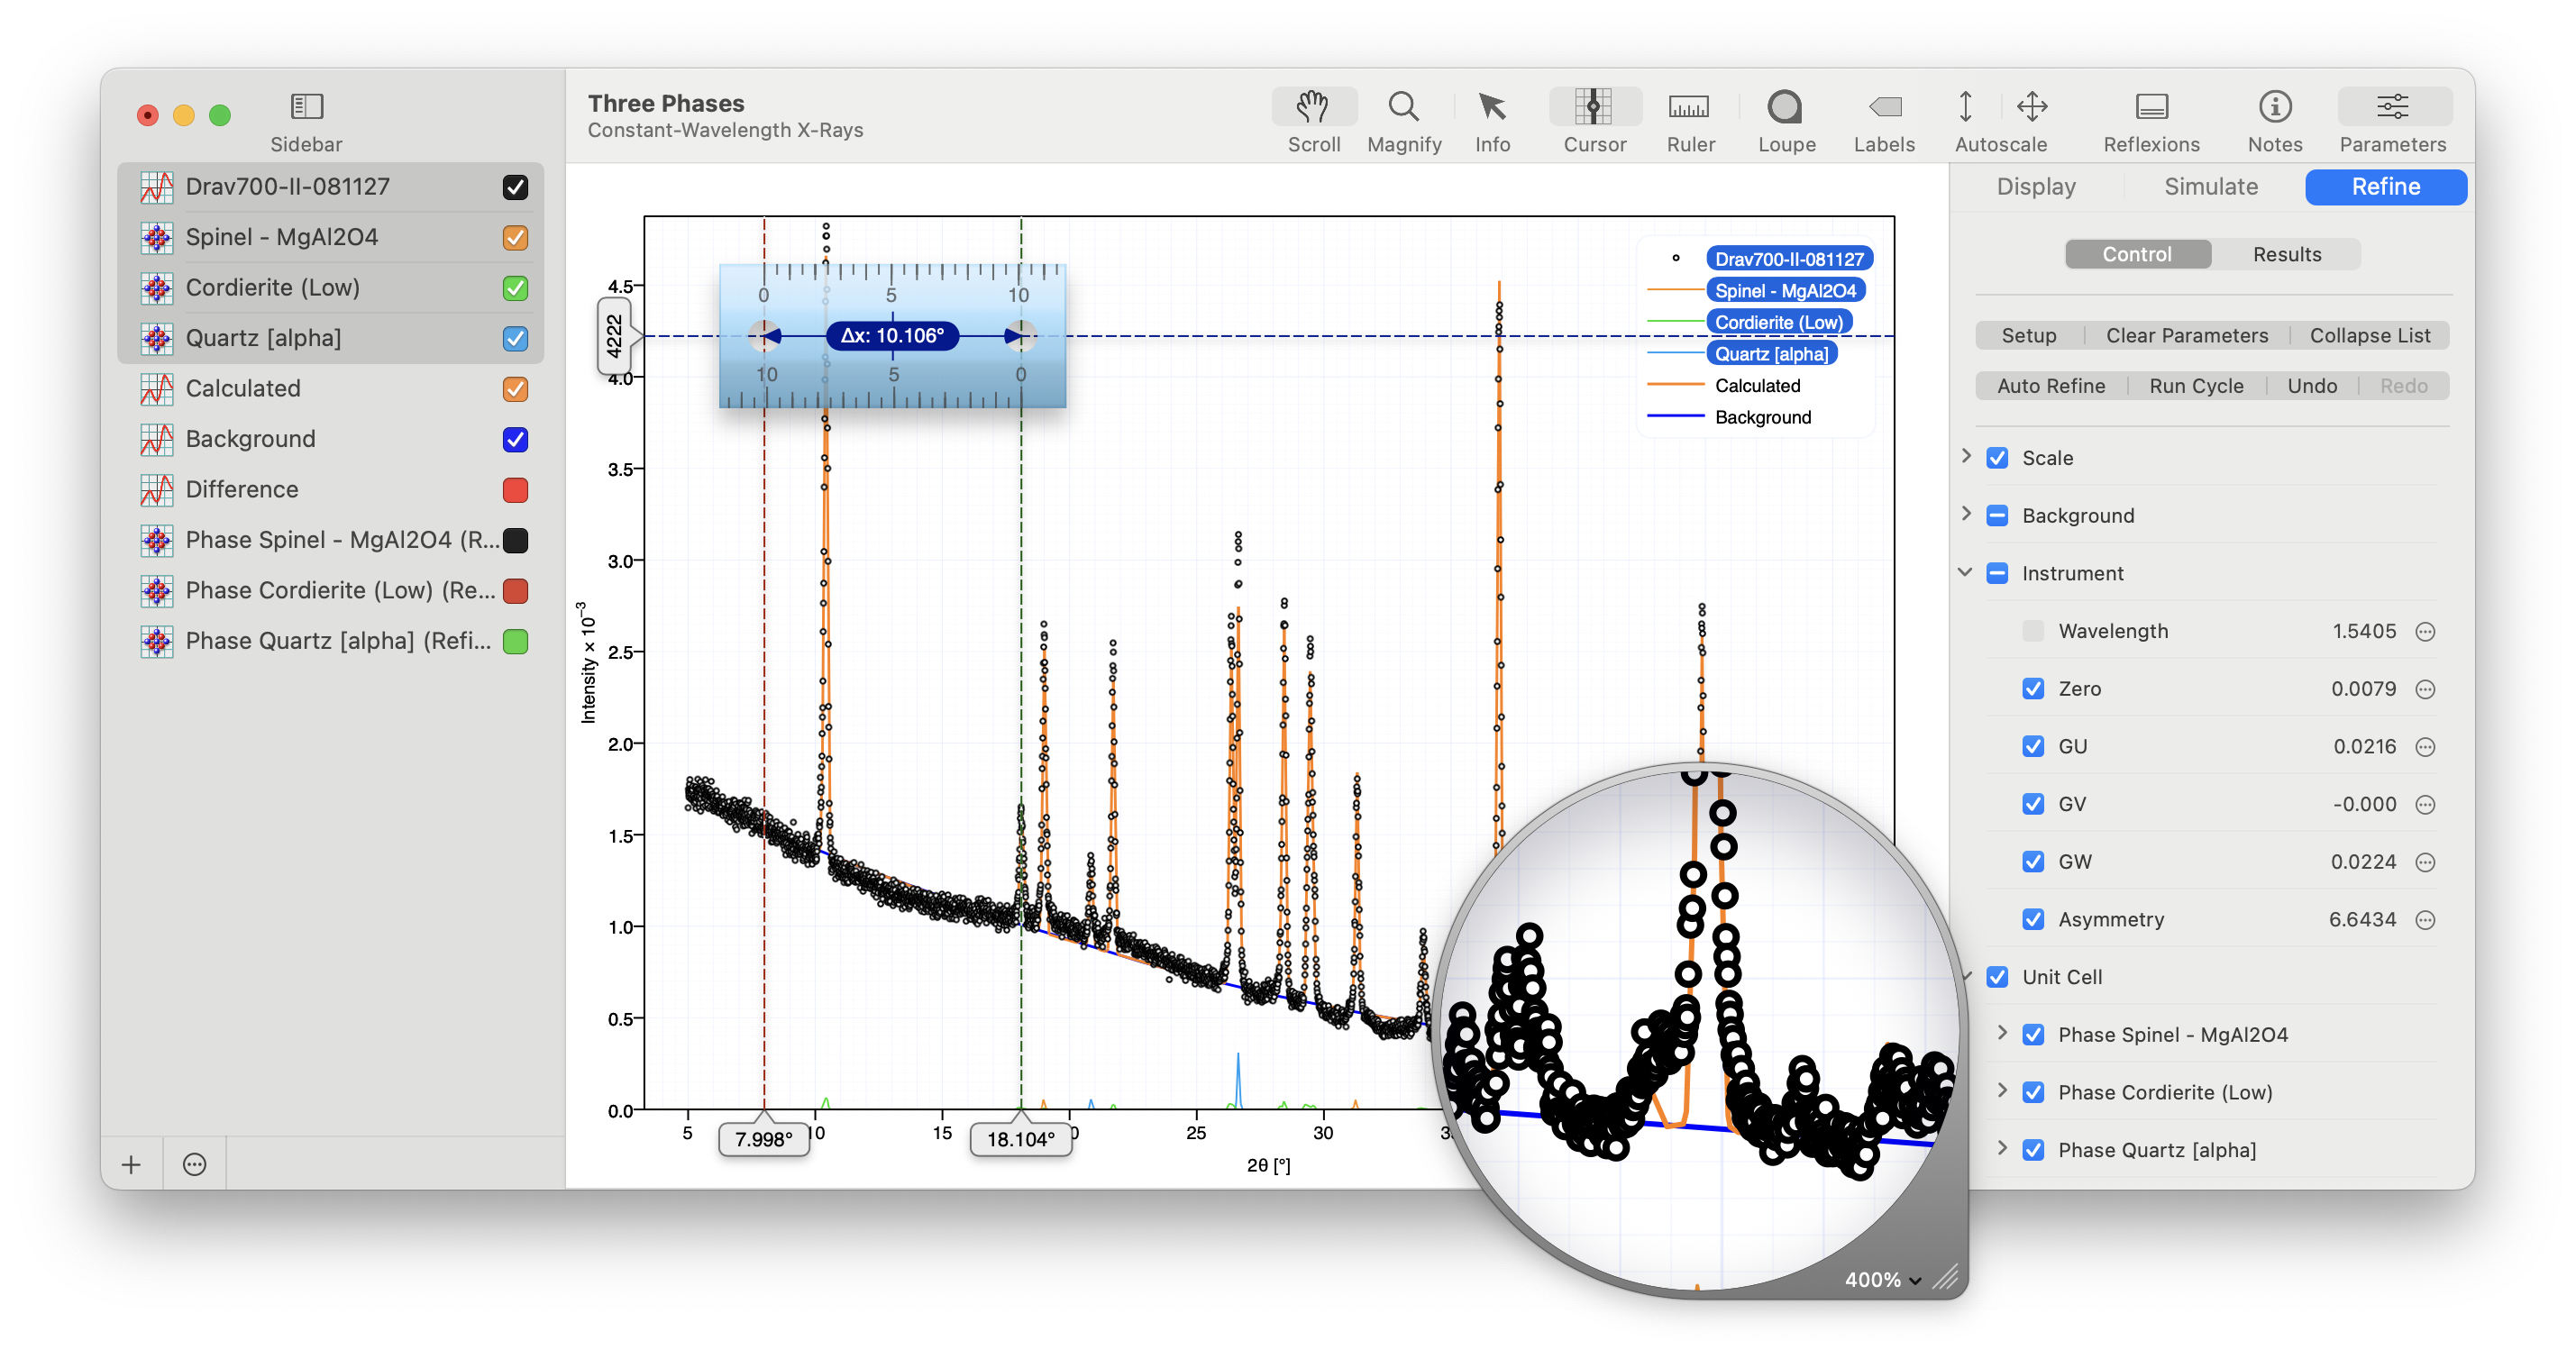The height and width of the screenshot is (1350, 2576).
Task: Select the Magnify tool
Action: click(1403, 106)
